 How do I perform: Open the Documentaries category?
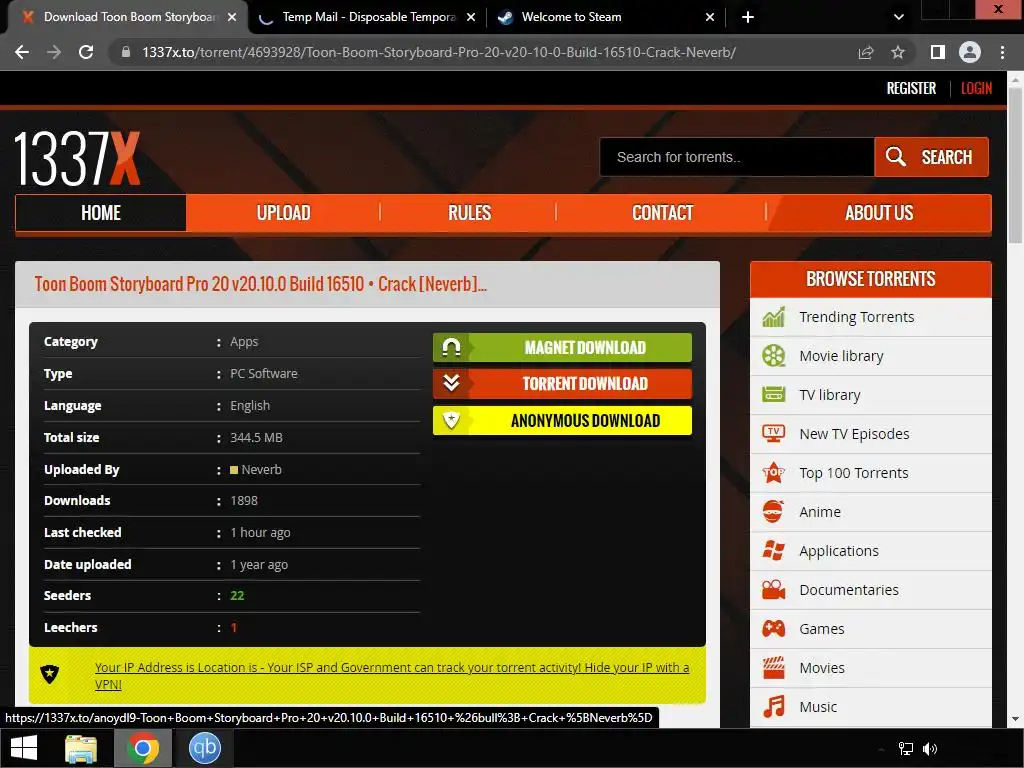click(x=871, y=590)
